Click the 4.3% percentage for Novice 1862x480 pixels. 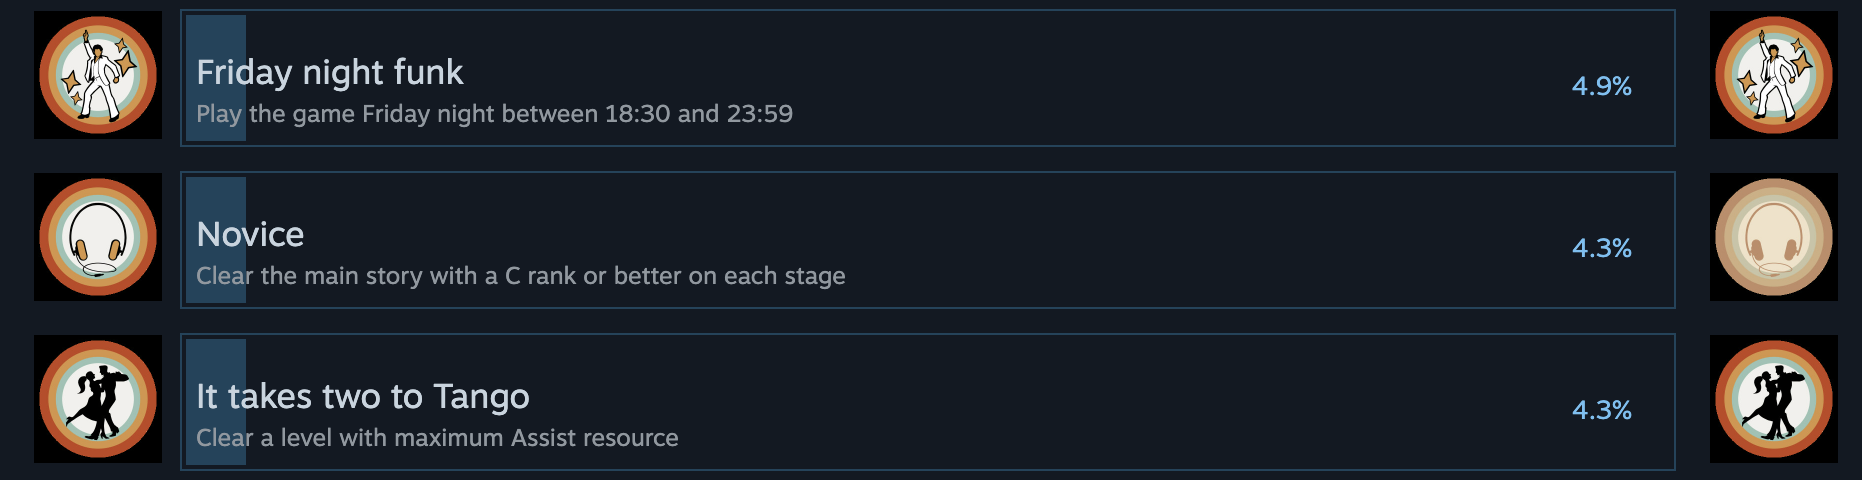1601,248
